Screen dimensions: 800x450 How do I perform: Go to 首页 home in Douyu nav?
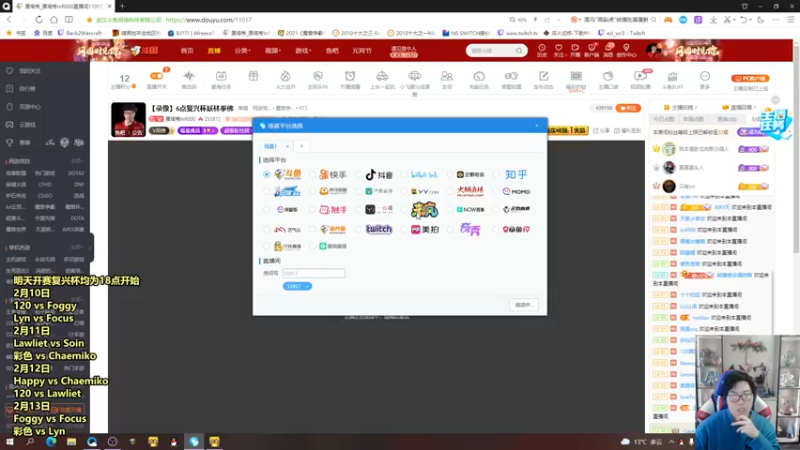(187, 51)
